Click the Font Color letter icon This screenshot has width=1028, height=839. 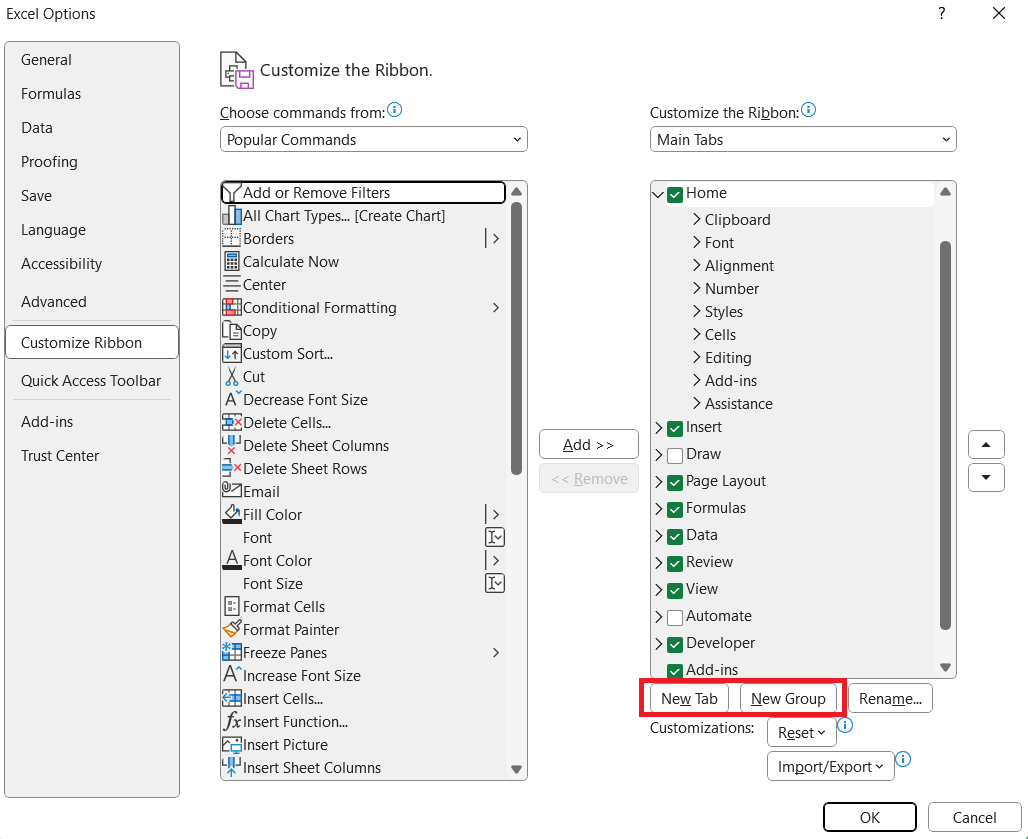(232, 560)
